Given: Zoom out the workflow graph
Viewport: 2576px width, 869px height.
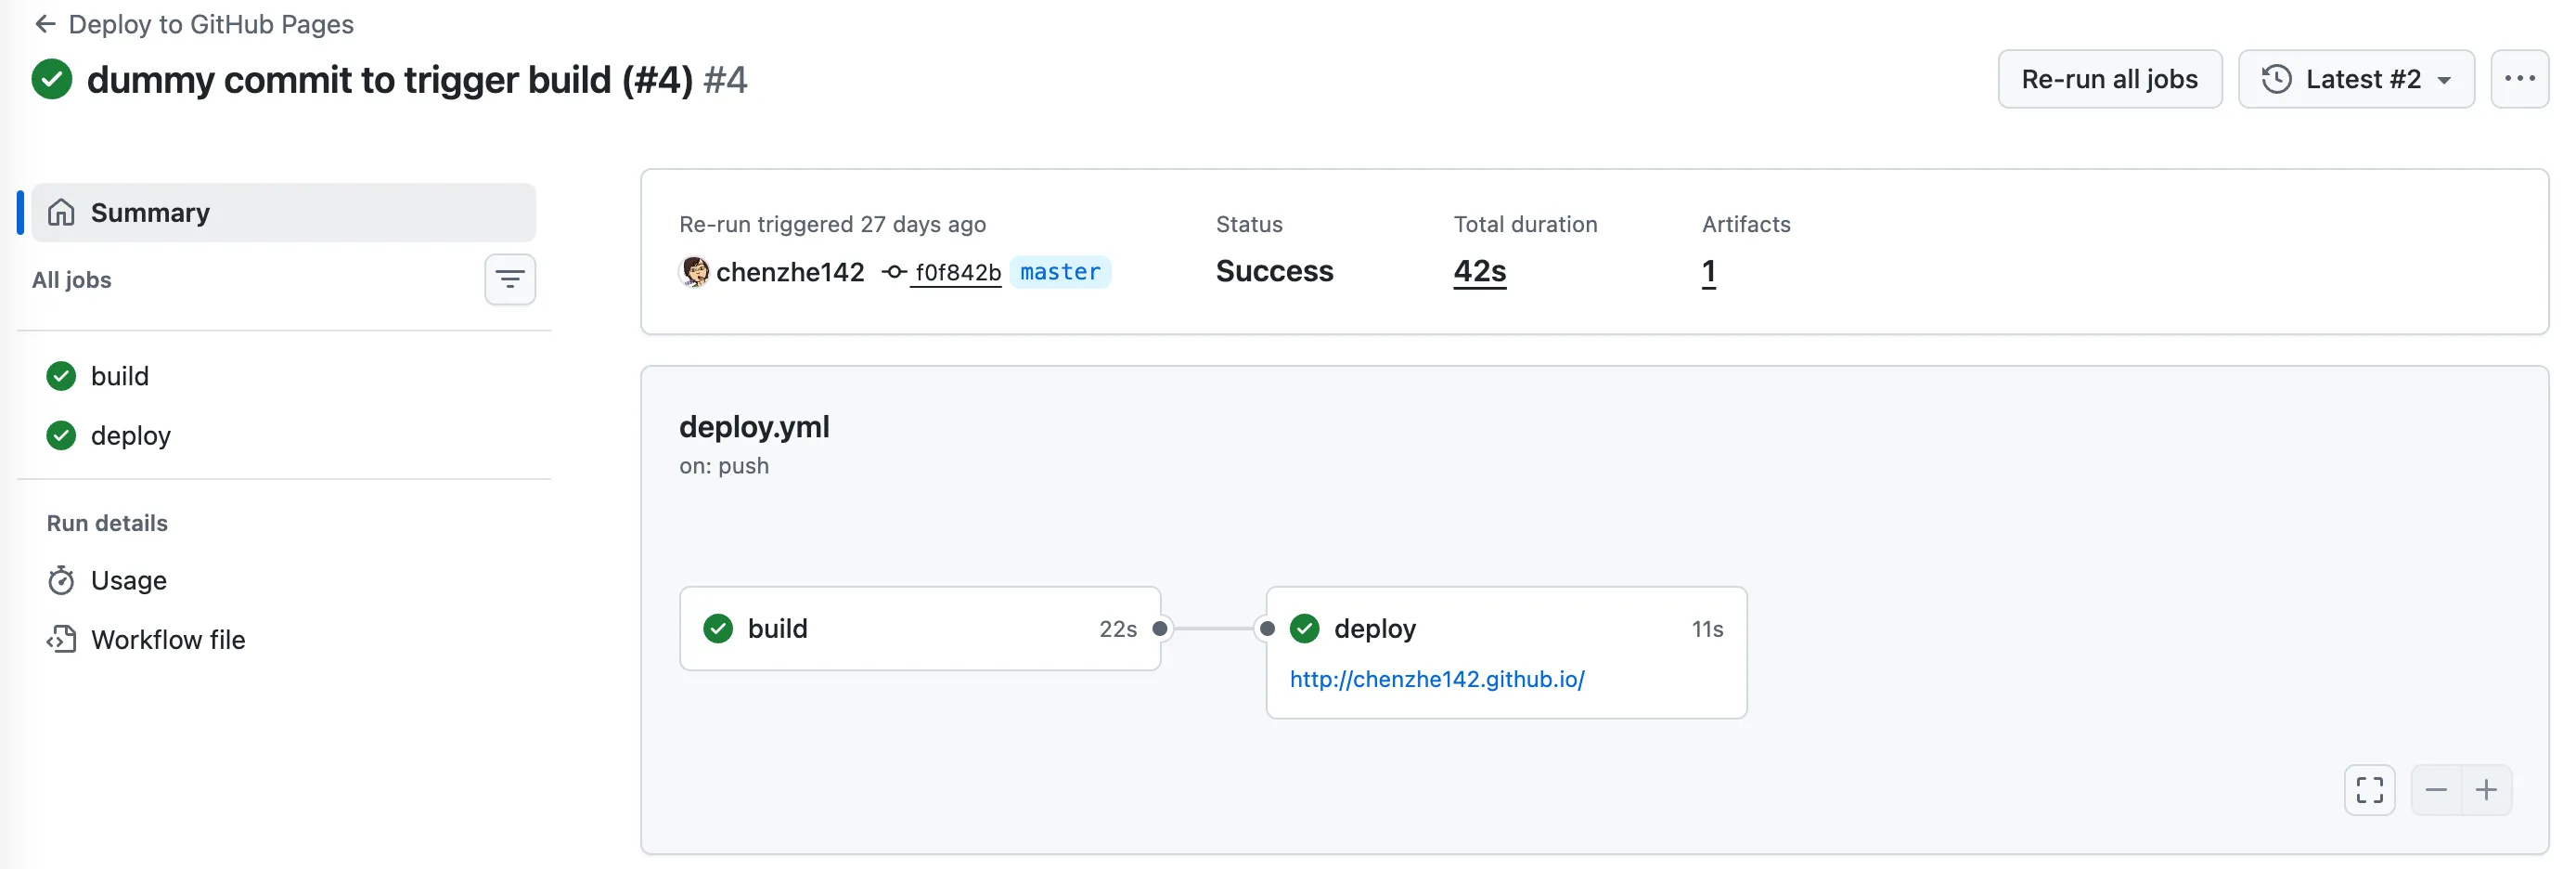Looking at the screenshot, I should click(x=2436, y=790).
